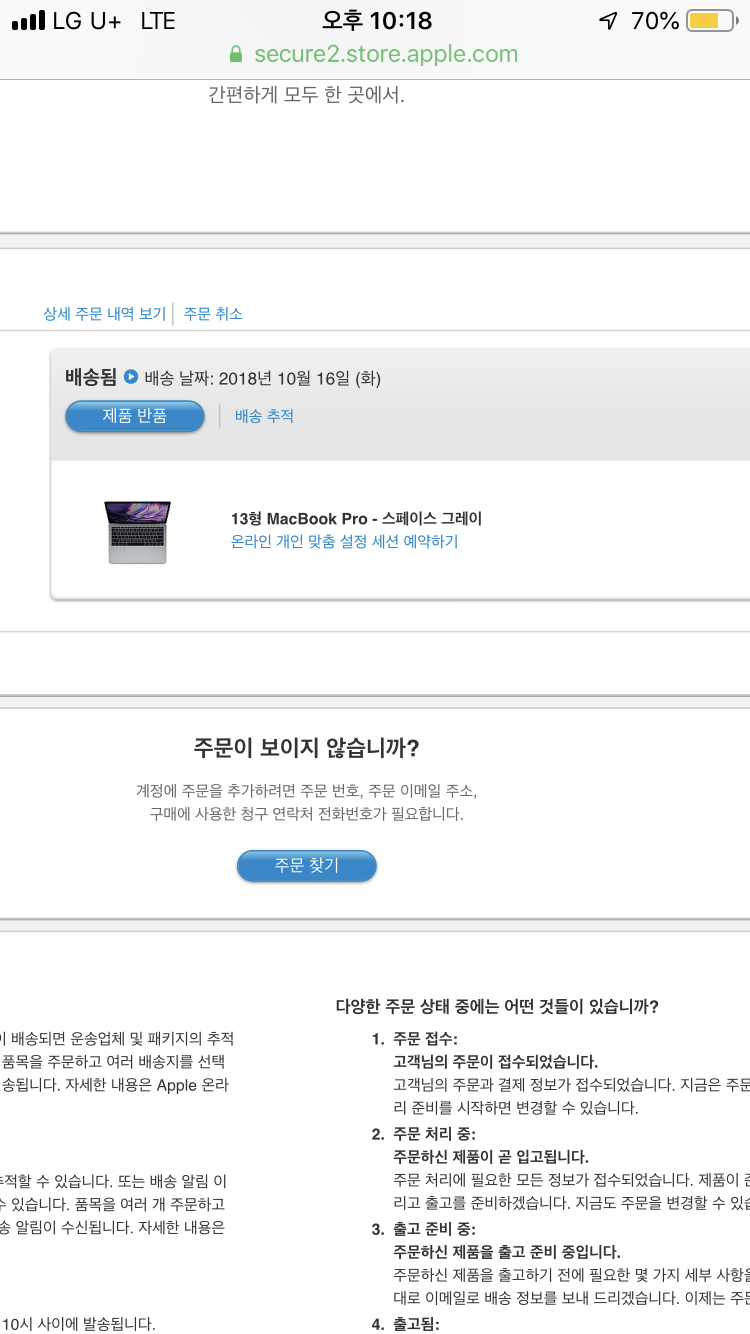Image resolution: width=750 pixels, height=1334 pixels.
Task: Click blue arrow icon next to 배송됨
Action: tap(130, 377)
